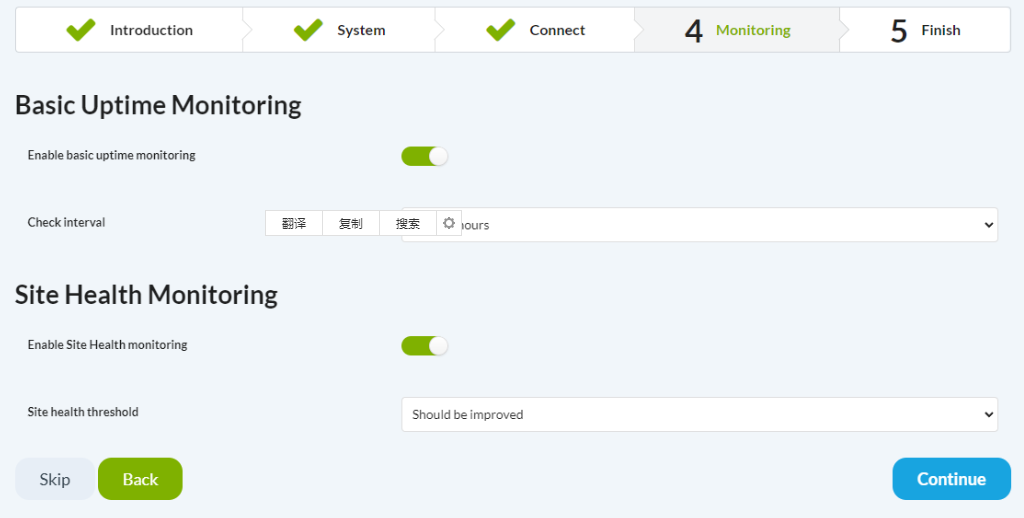Screen dimensions: 1024x518
Task: Click the 搜索 popup button
Action: 408,223
